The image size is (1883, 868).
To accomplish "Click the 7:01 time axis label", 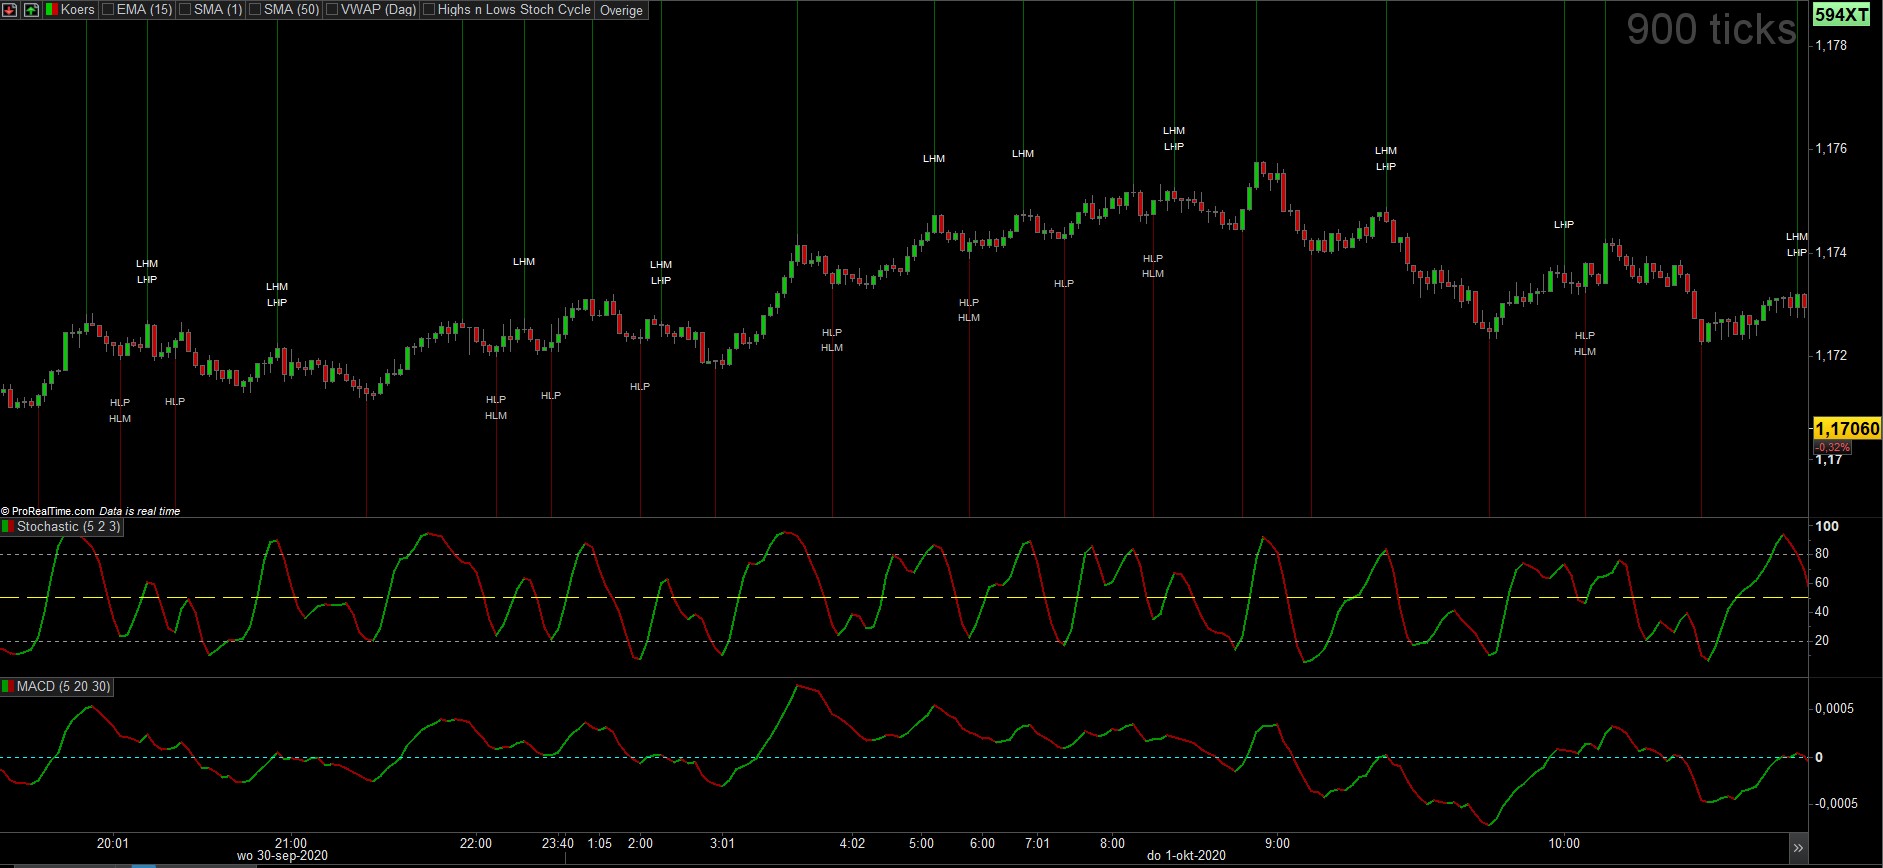I will (1038, 843).
